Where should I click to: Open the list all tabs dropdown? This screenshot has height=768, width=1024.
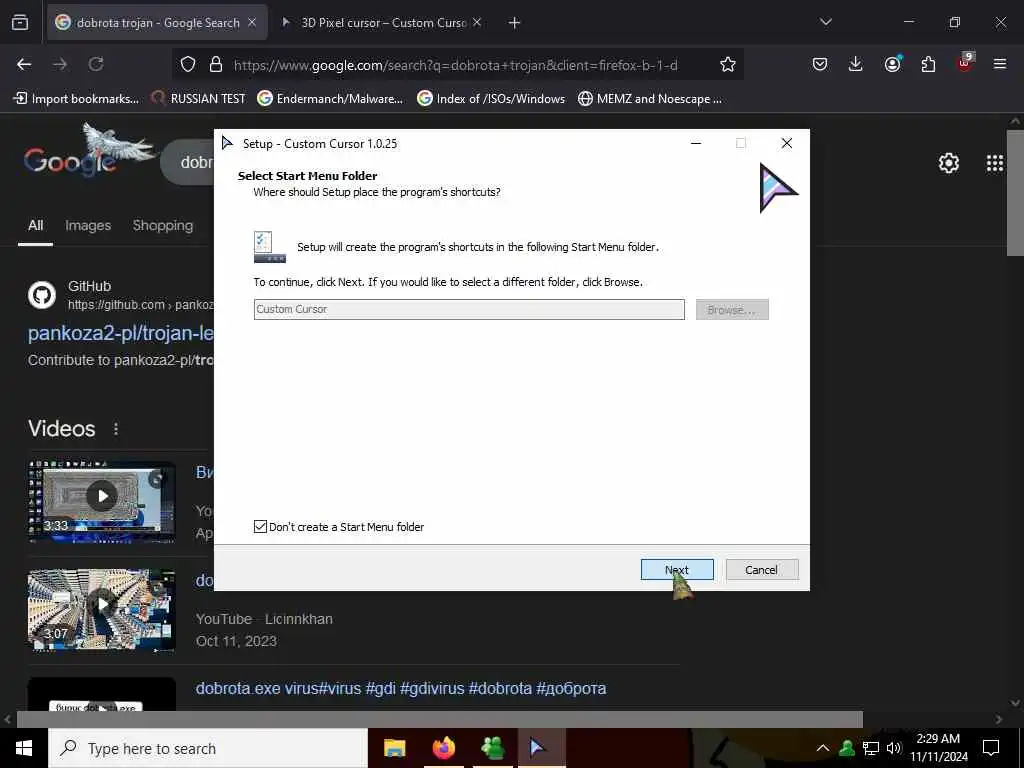(825, 22)
